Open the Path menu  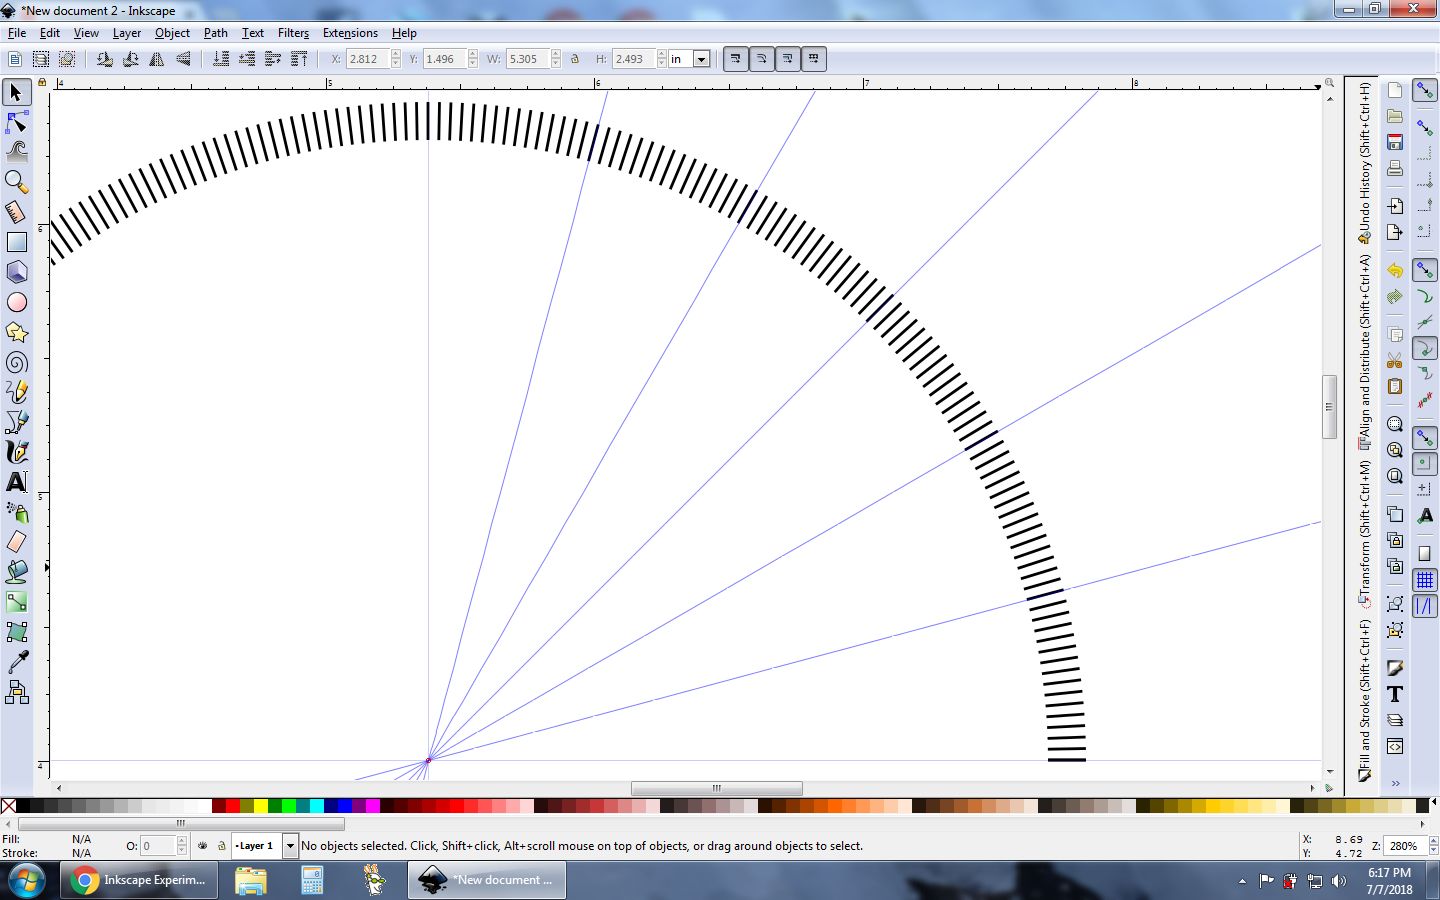[215, 33]
